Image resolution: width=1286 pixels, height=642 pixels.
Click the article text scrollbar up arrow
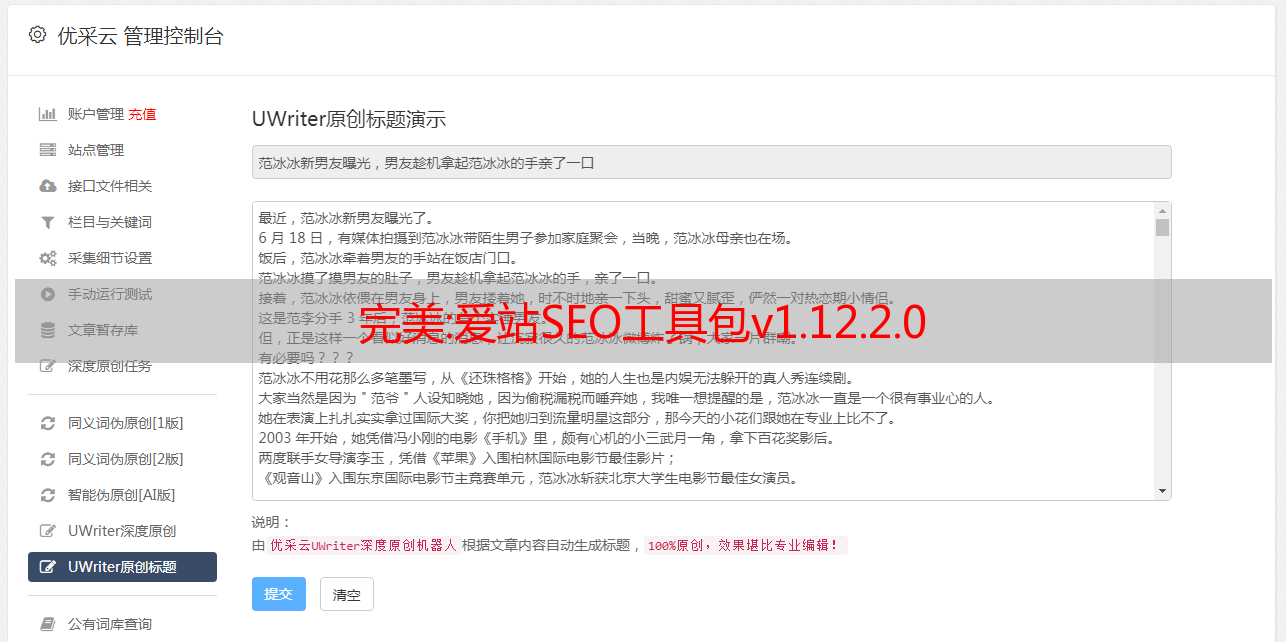pyautogui.click(x=1162, y=211)
